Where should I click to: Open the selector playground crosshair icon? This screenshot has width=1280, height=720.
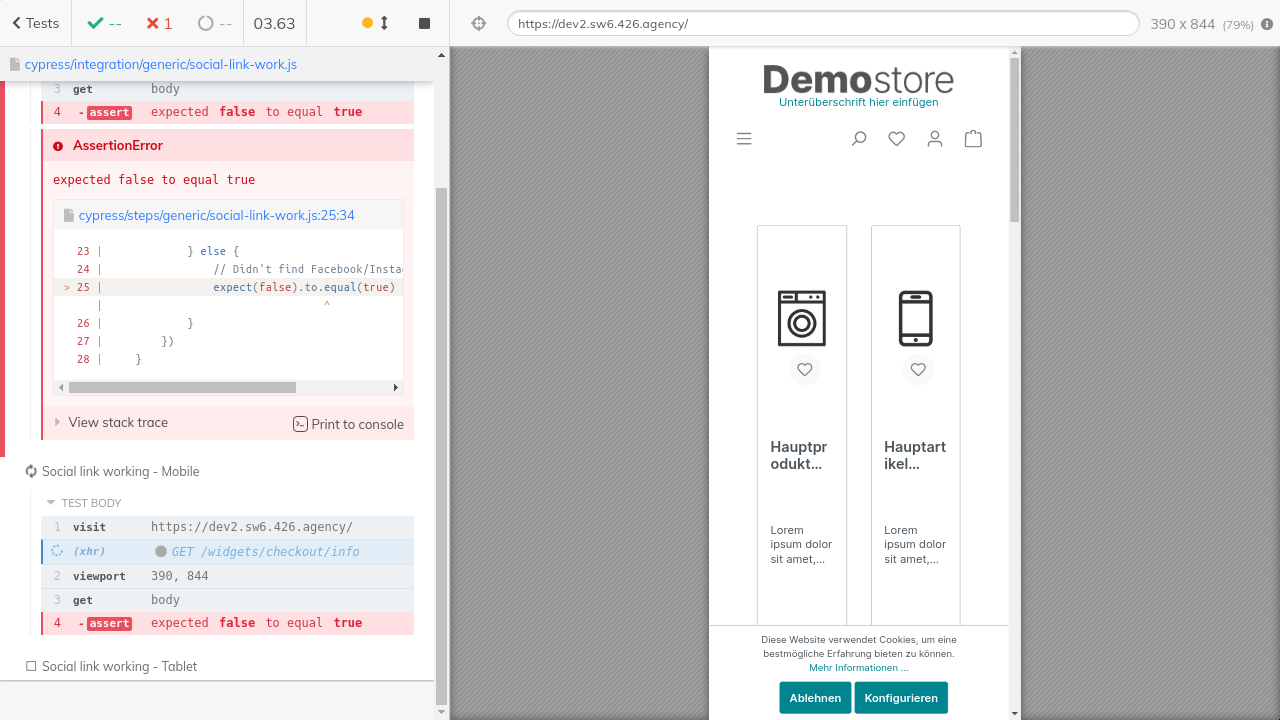[x=479, y=23]
